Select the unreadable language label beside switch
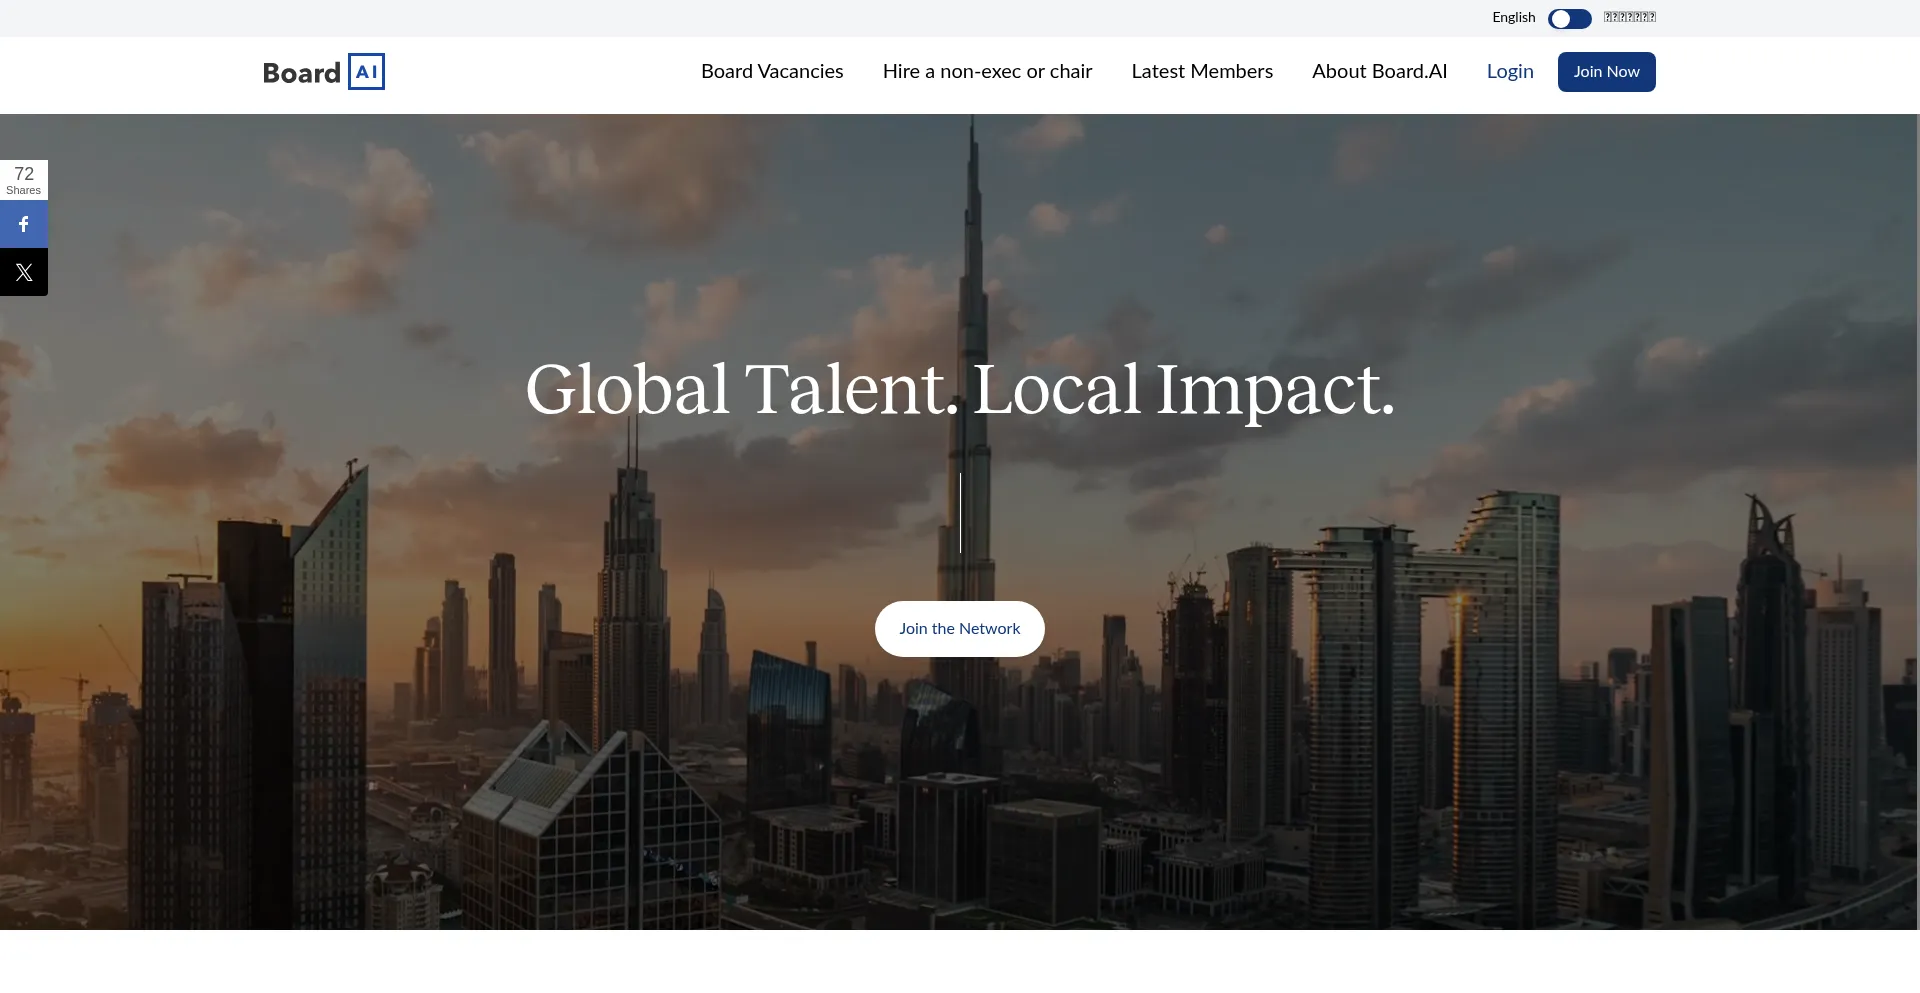This screenshot has height=993, width=1920. pyautogui.click(x=1630, y=17)
